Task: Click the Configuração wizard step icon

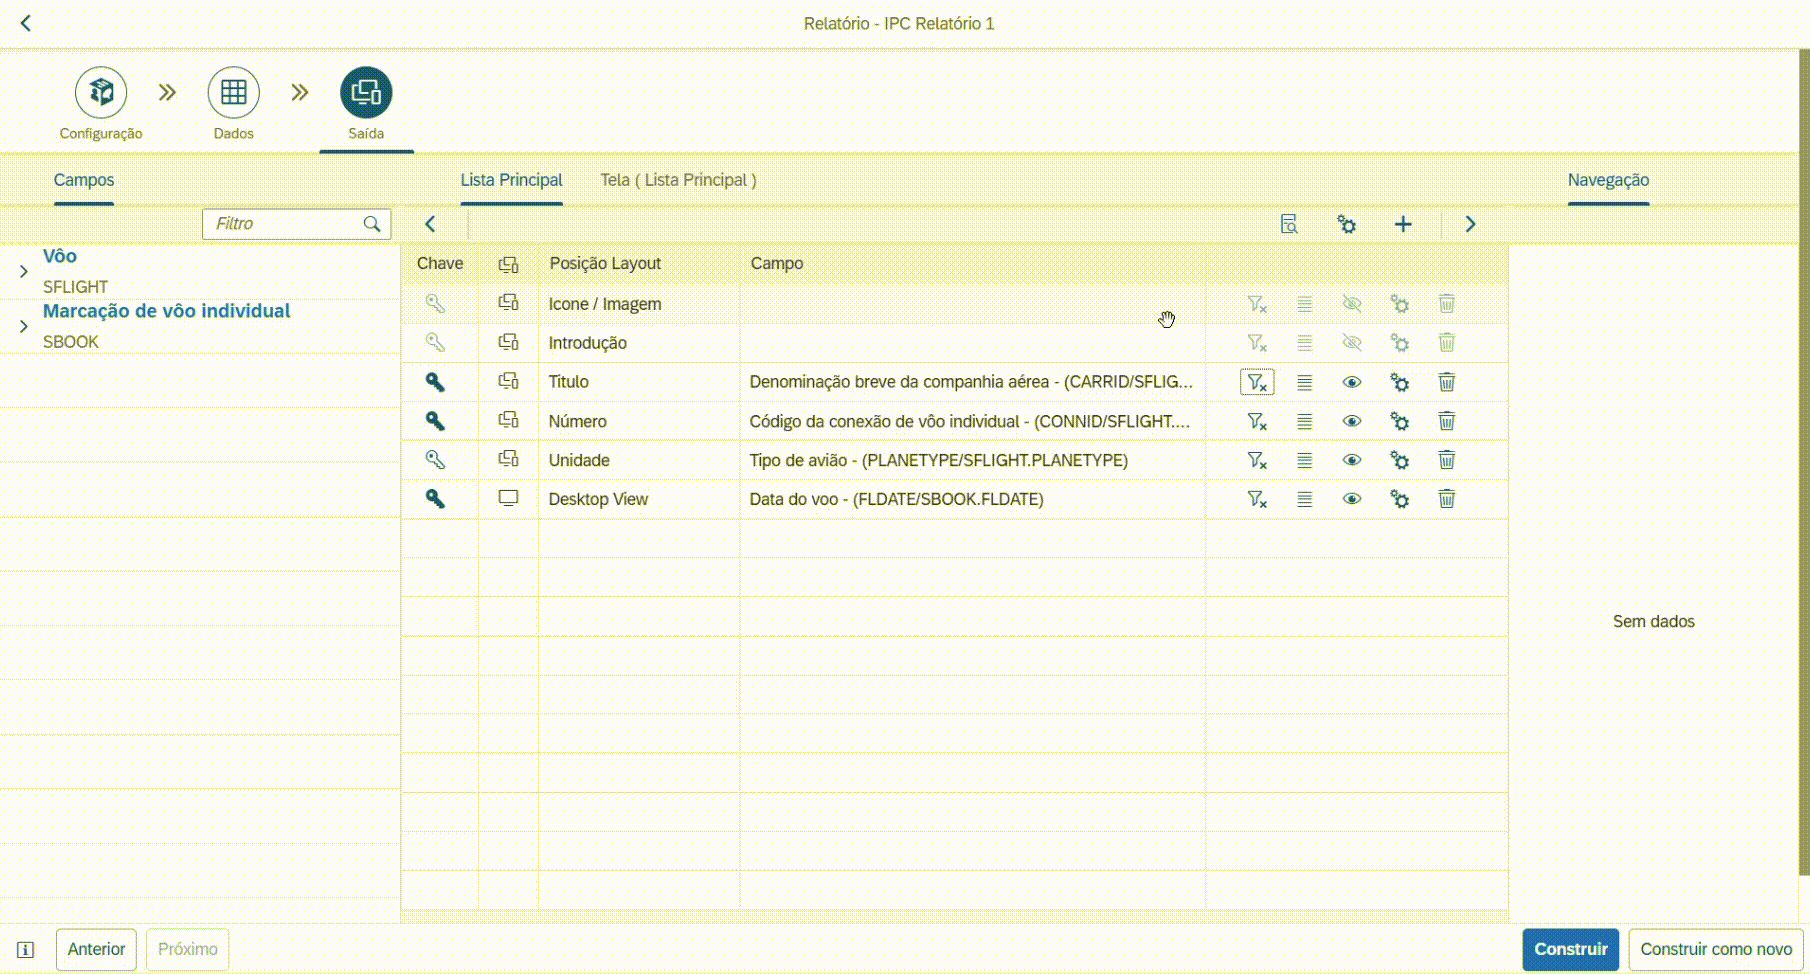Action: pos(101,93)
